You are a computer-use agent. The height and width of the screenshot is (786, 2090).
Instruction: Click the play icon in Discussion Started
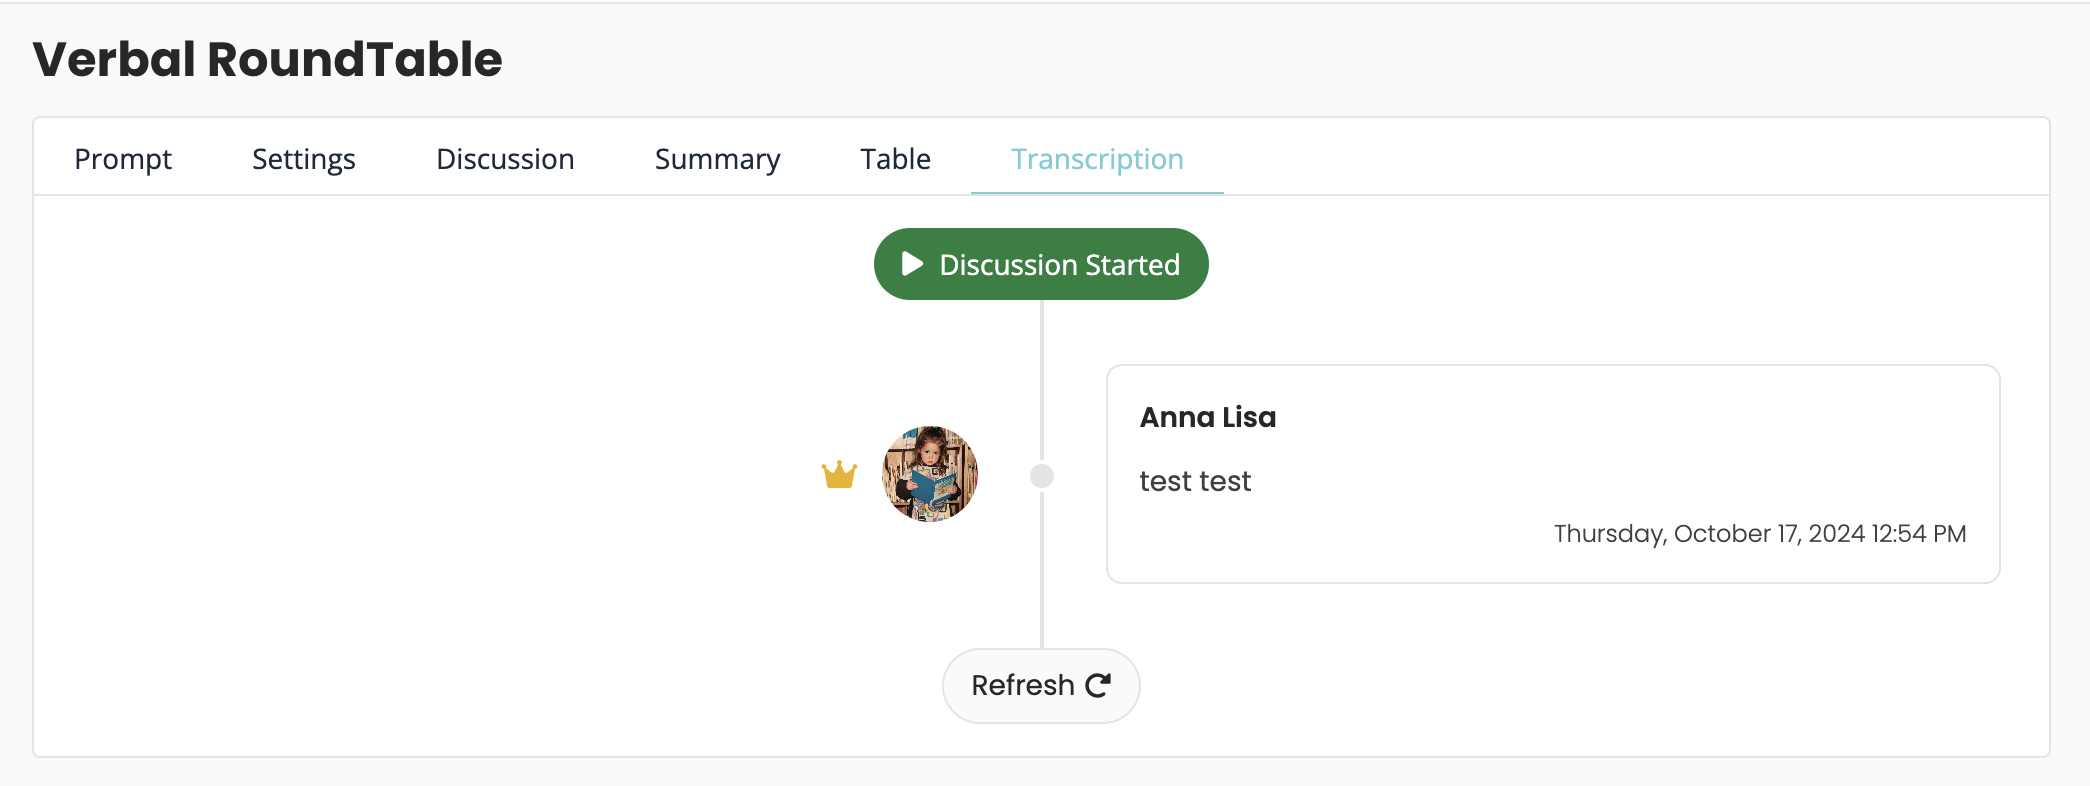click(x=911, y=264)
